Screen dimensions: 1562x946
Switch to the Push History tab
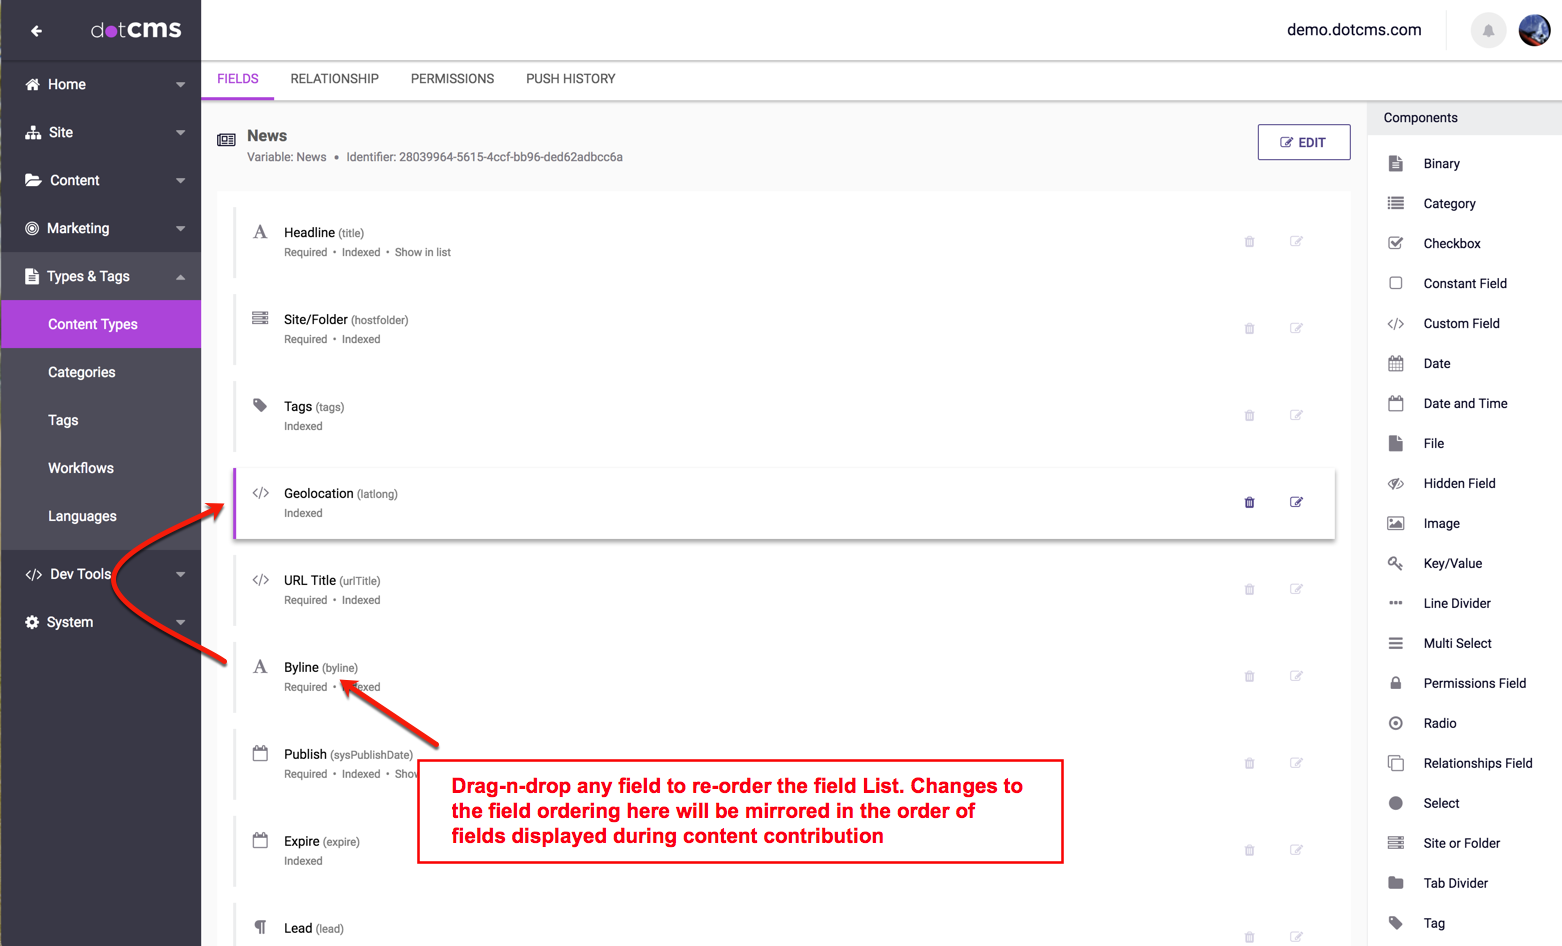(x=571, y=79)
